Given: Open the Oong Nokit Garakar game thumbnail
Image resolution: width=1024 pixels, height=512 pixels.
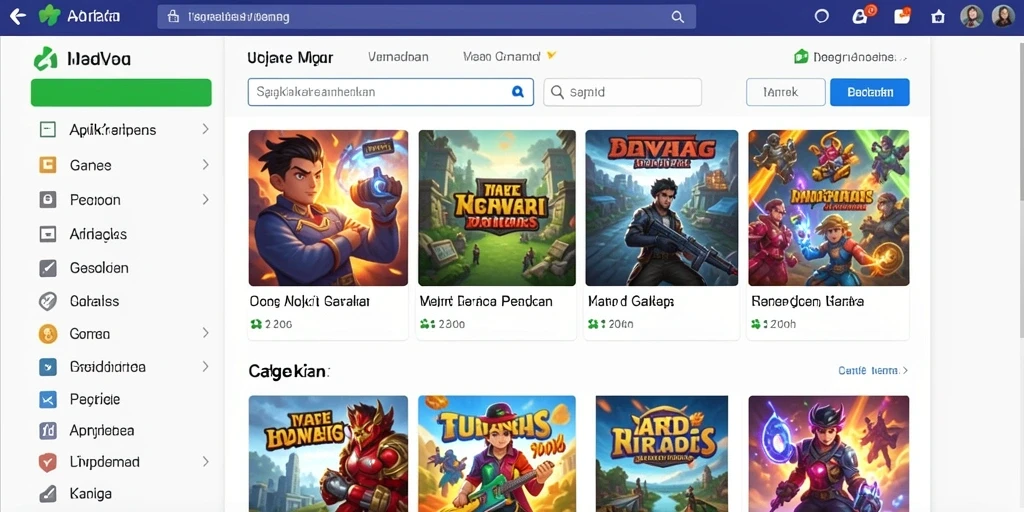Looking at the screenshot, I should [x=328, y=208].
